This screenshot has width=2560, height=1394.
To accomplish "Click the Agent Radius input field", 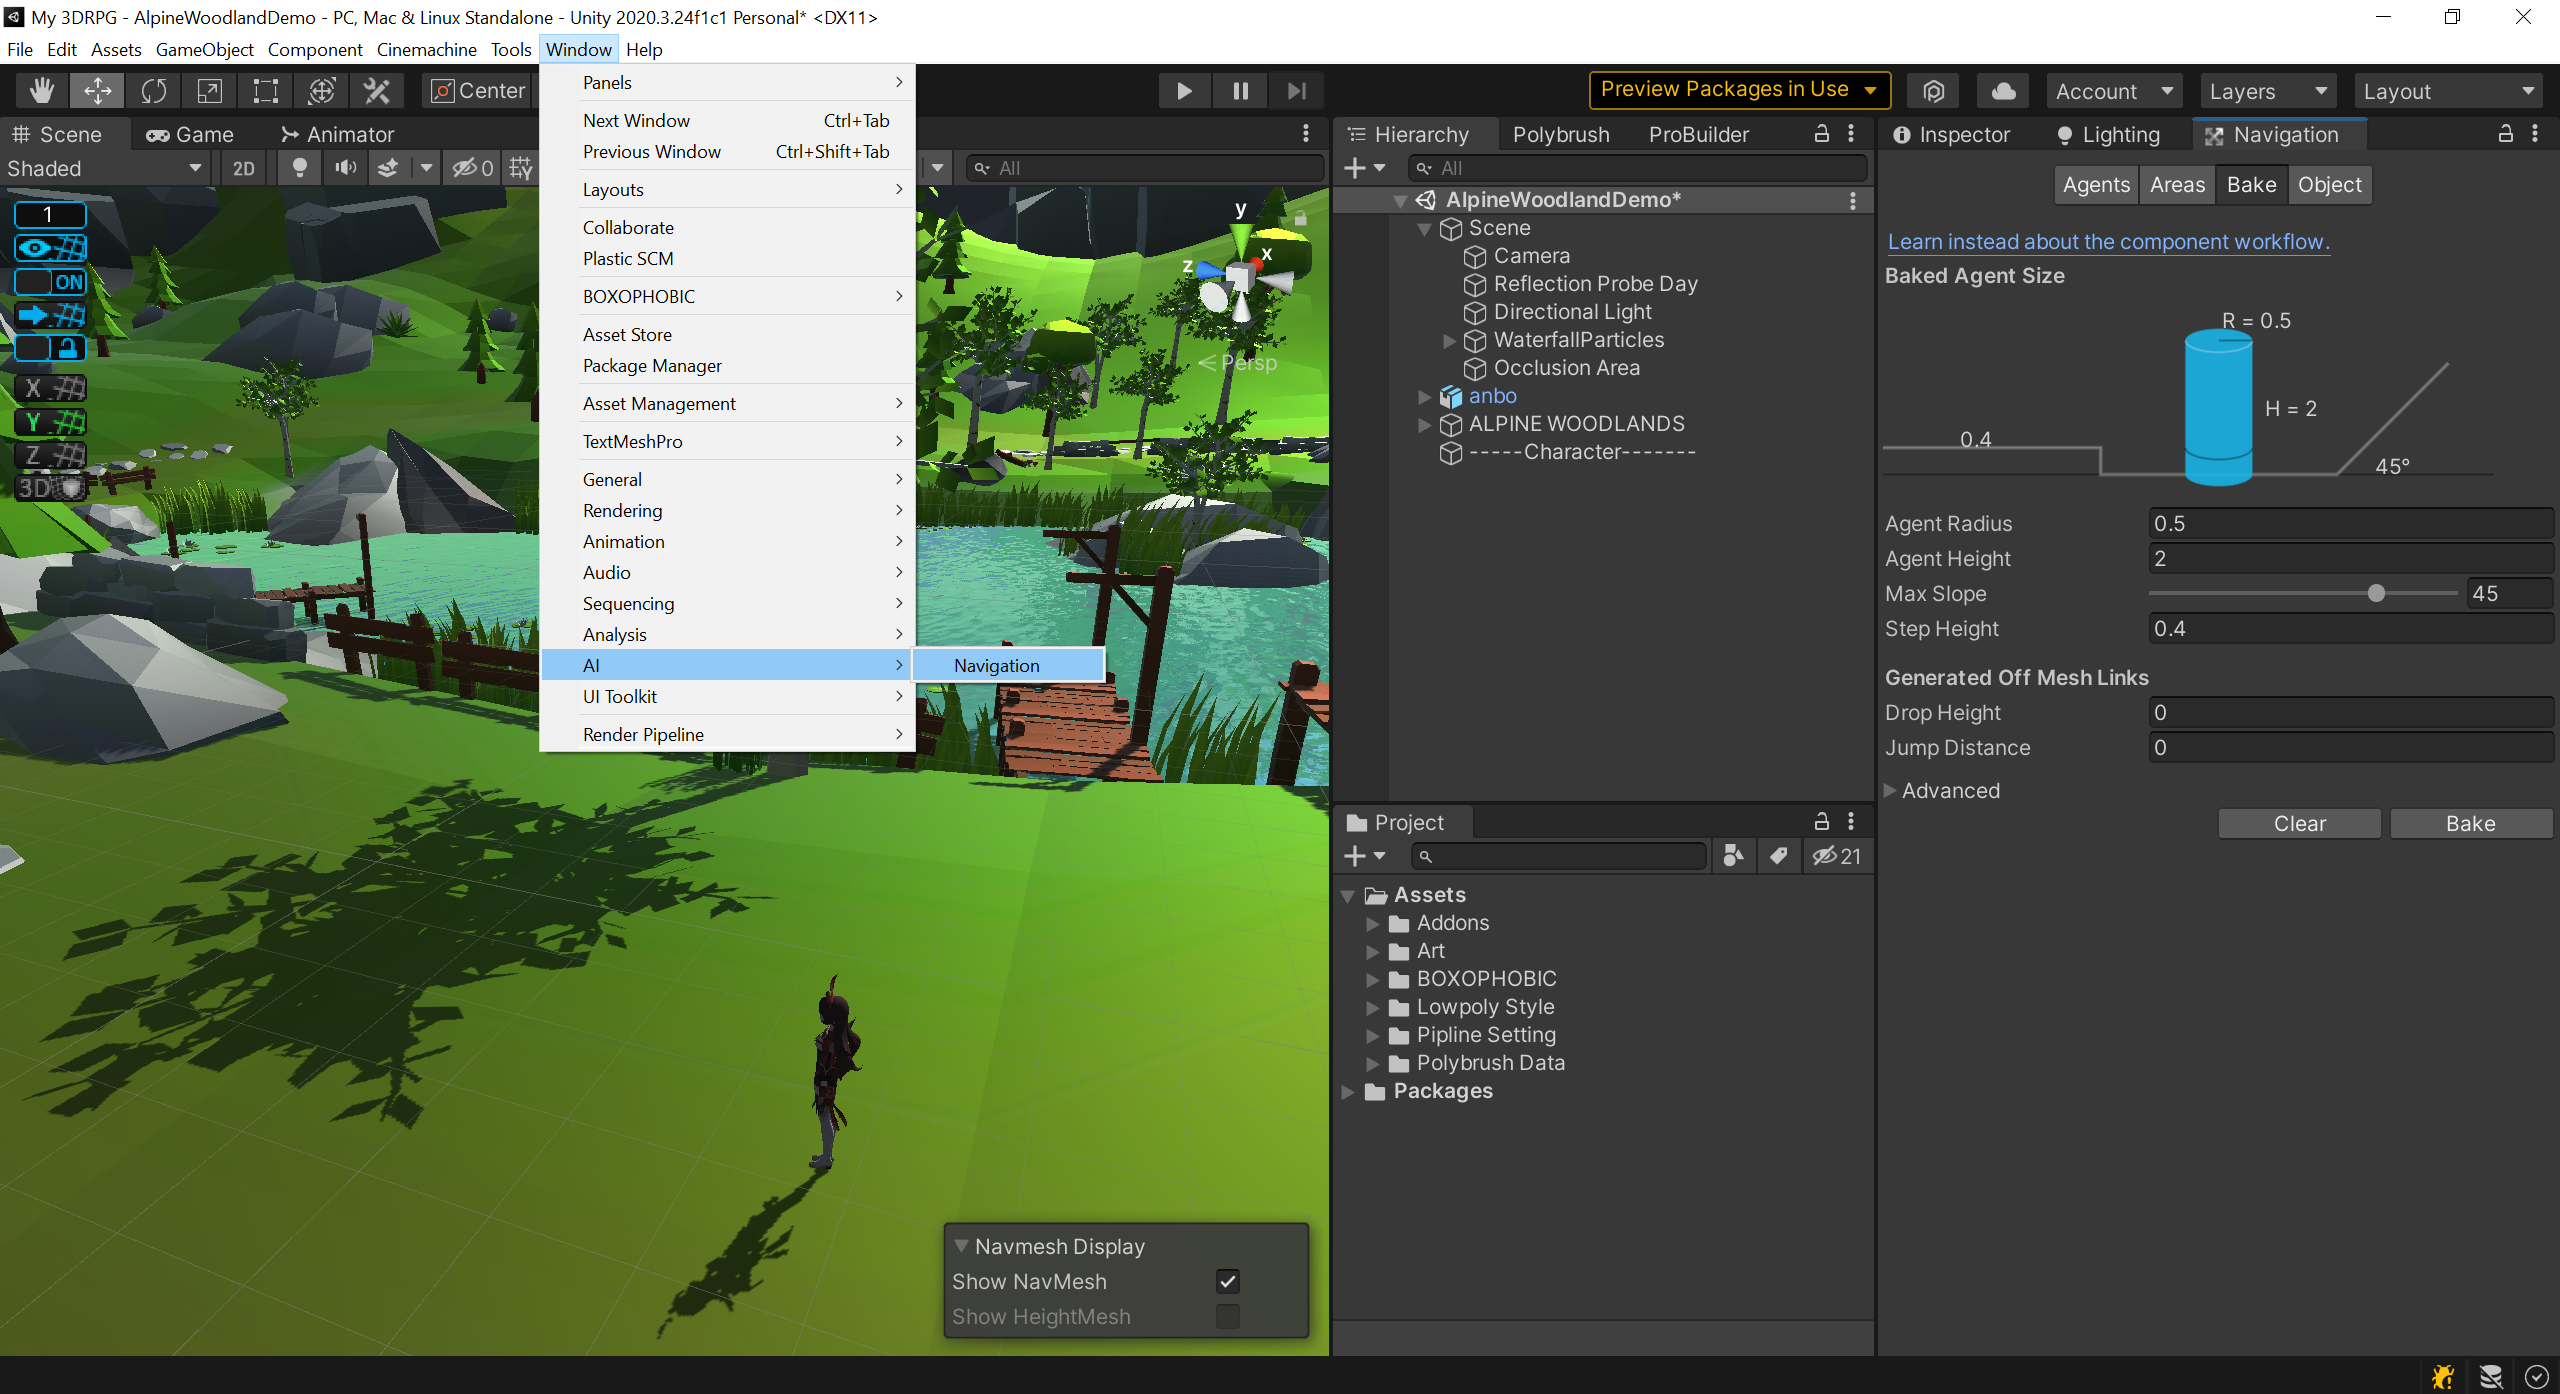I will click(x=2351, y=523).
